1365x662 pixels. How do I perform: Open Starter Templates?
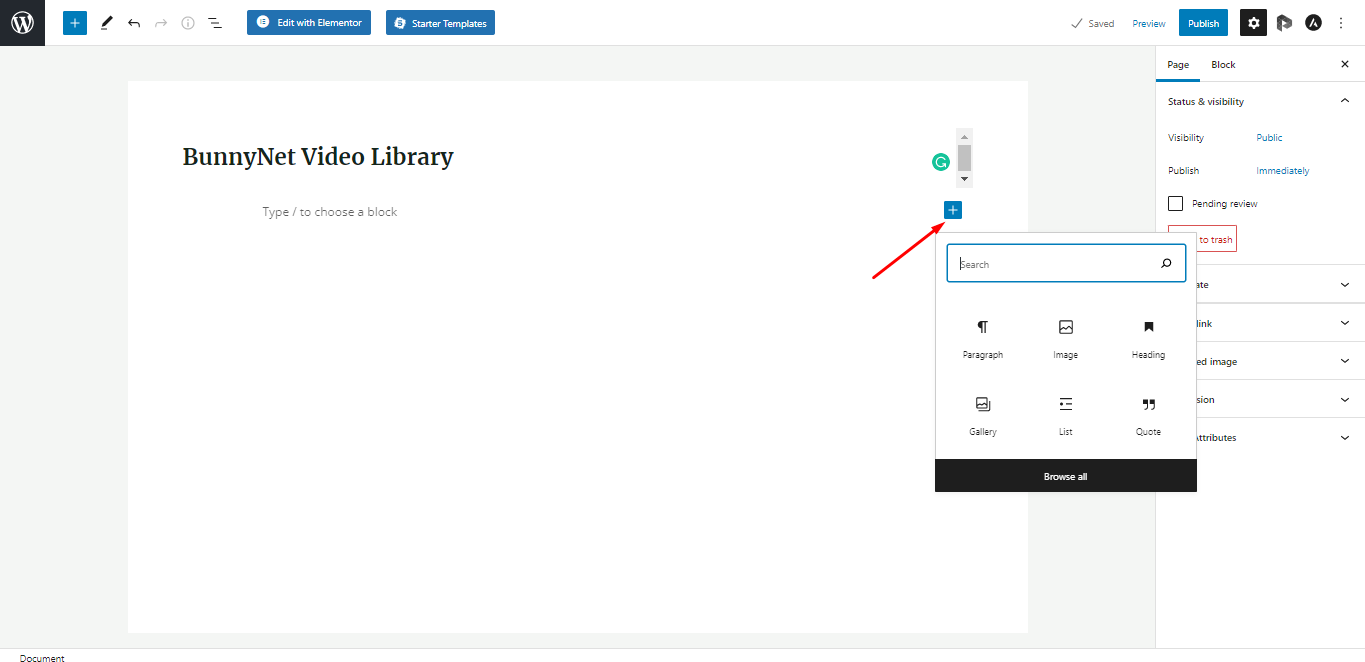point(440,22)
